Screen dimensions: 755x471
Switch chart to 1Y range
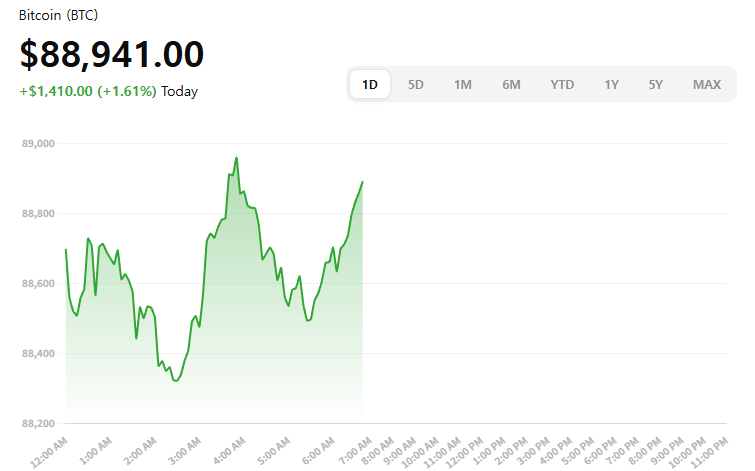pos(611,85)
